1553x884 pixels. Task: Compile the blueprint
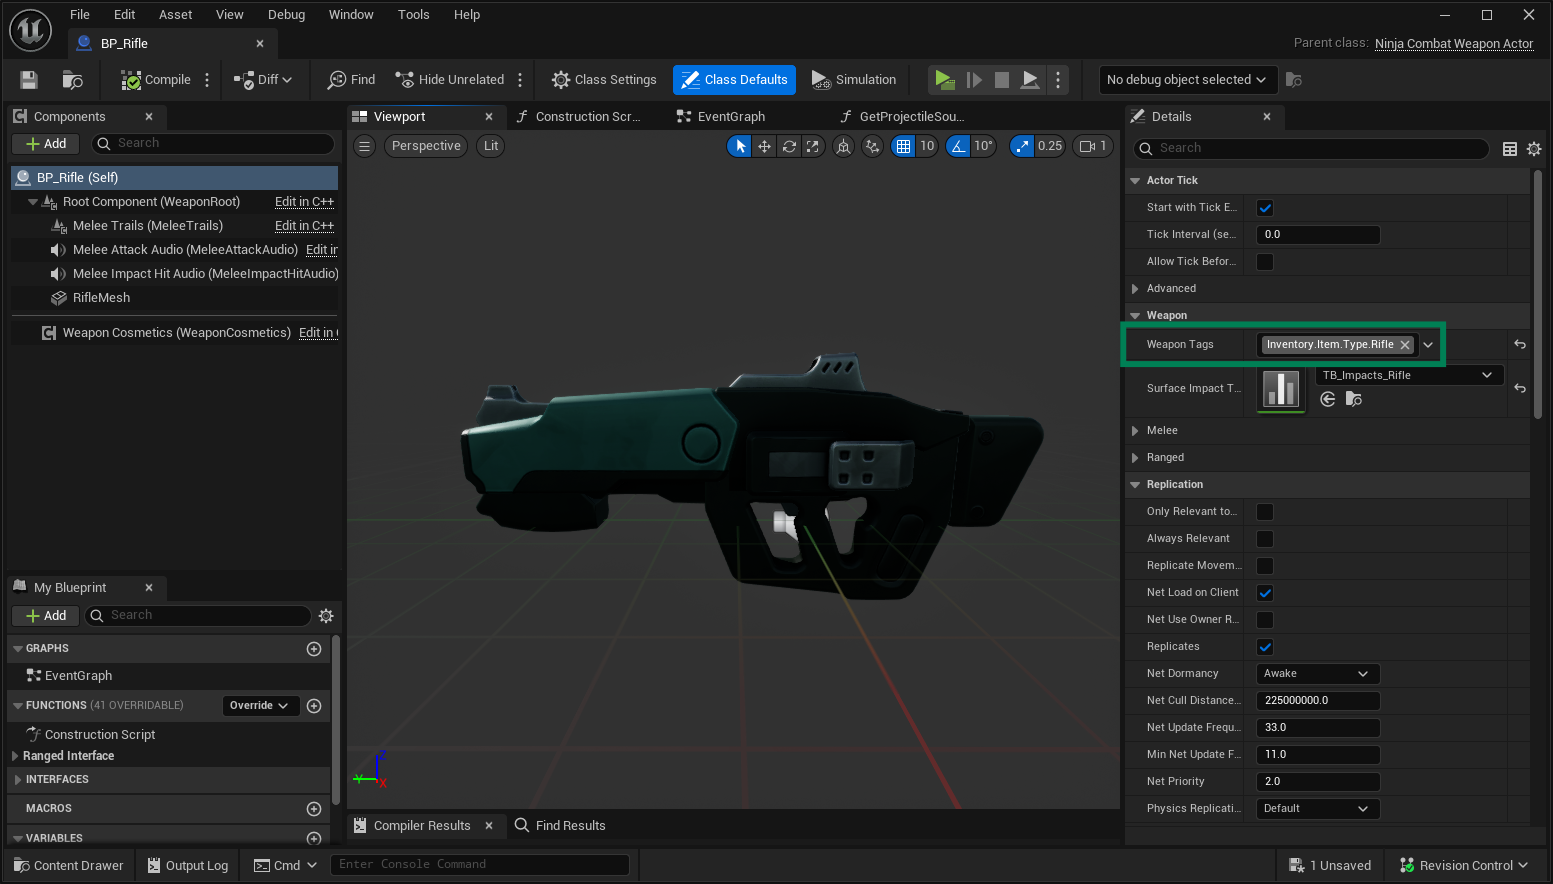pos(156,80)
